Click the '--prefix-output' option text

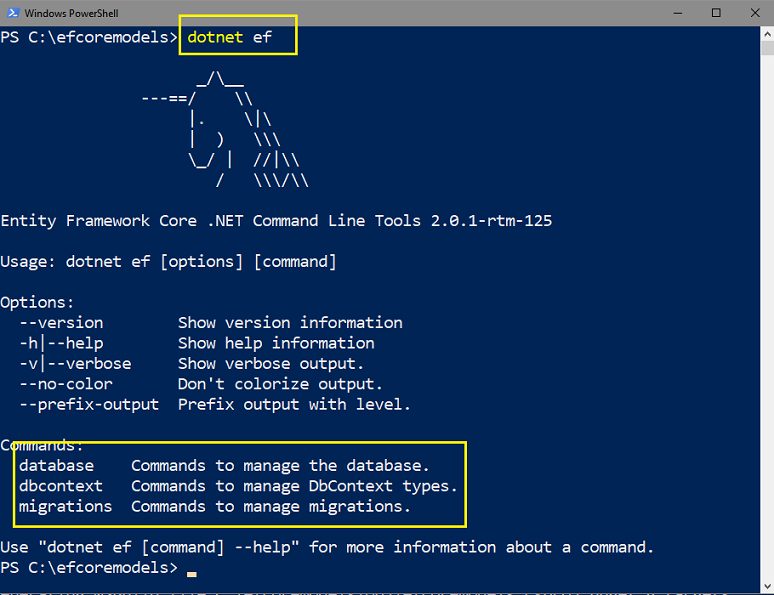pyautogui.click(x=89, y=405)
